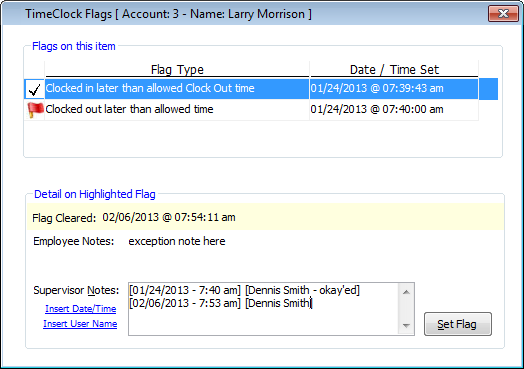Click the Supervisor Notes label
The height and width of the screenshot is (369, 524).
pyautogui.click(x=76, y=290)
